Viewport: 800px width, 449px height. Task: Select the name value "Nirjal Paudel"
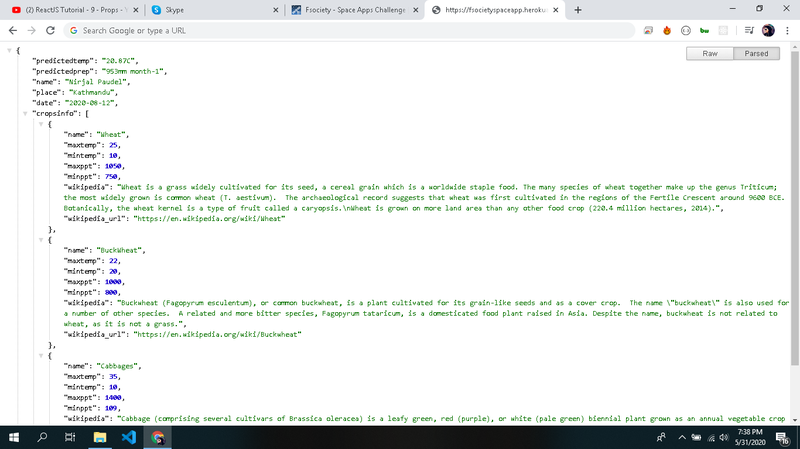coord(97,82)
